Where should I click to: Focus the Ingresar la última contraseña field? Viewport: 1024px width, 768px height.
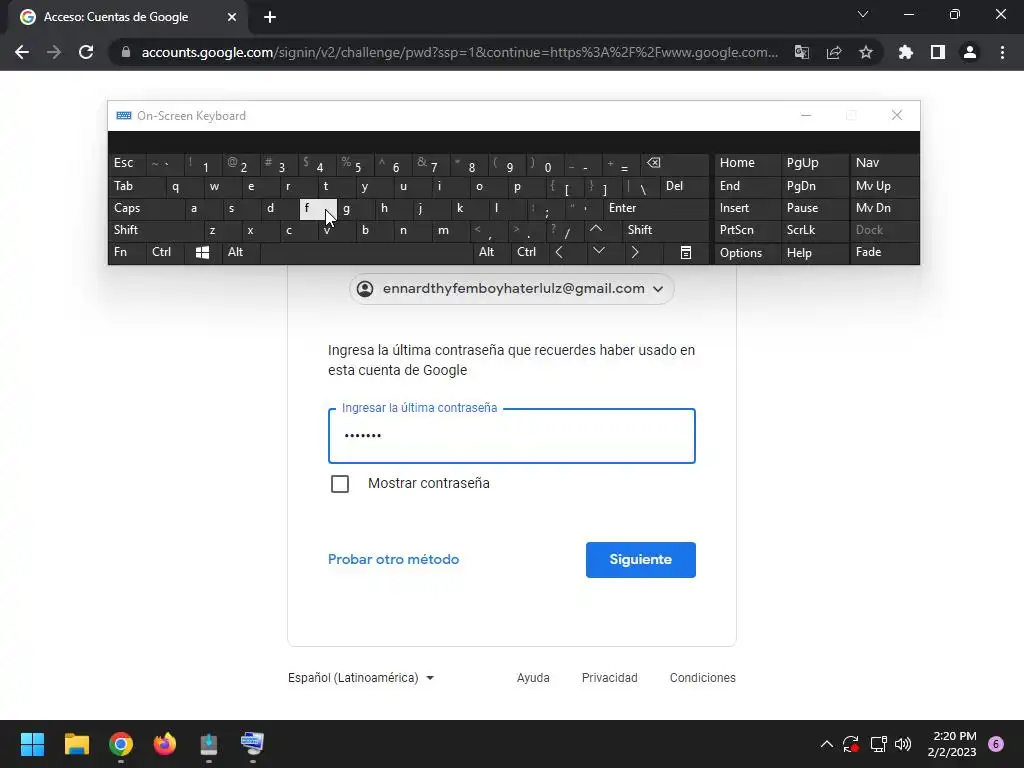point(511,436)
